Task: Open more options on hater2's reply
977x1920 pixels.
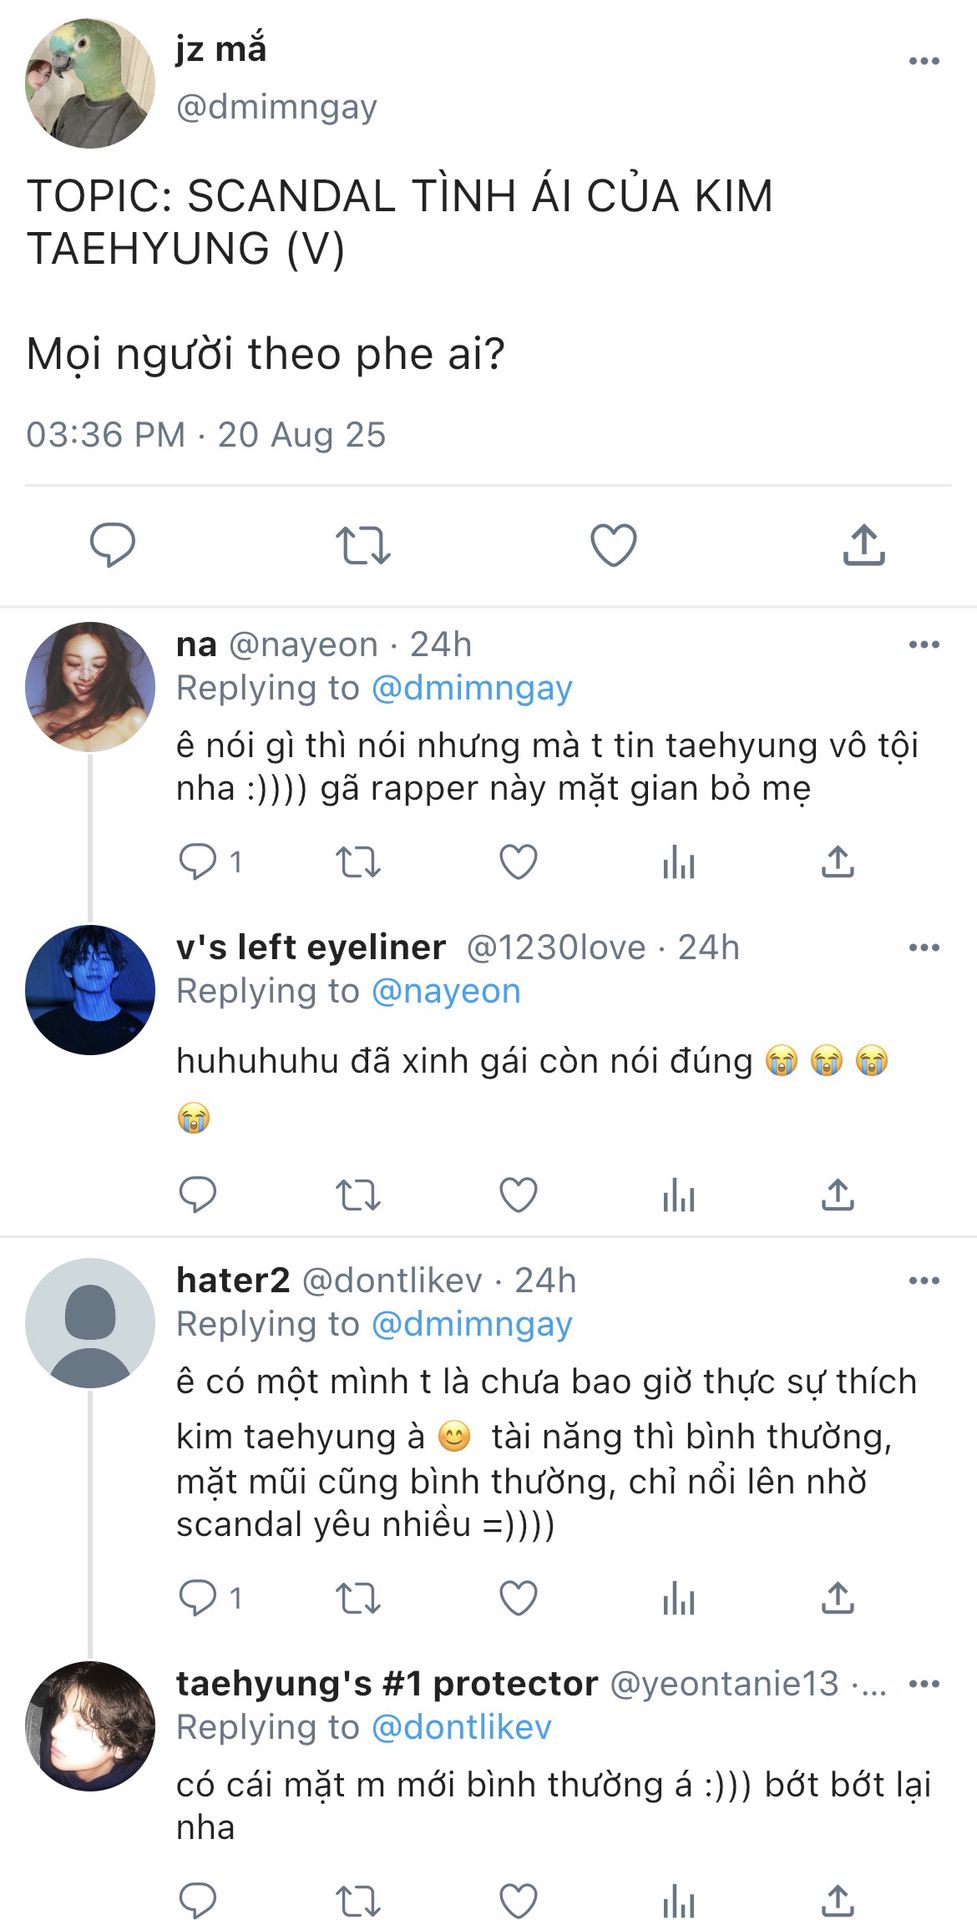Action: (924, 1281)
